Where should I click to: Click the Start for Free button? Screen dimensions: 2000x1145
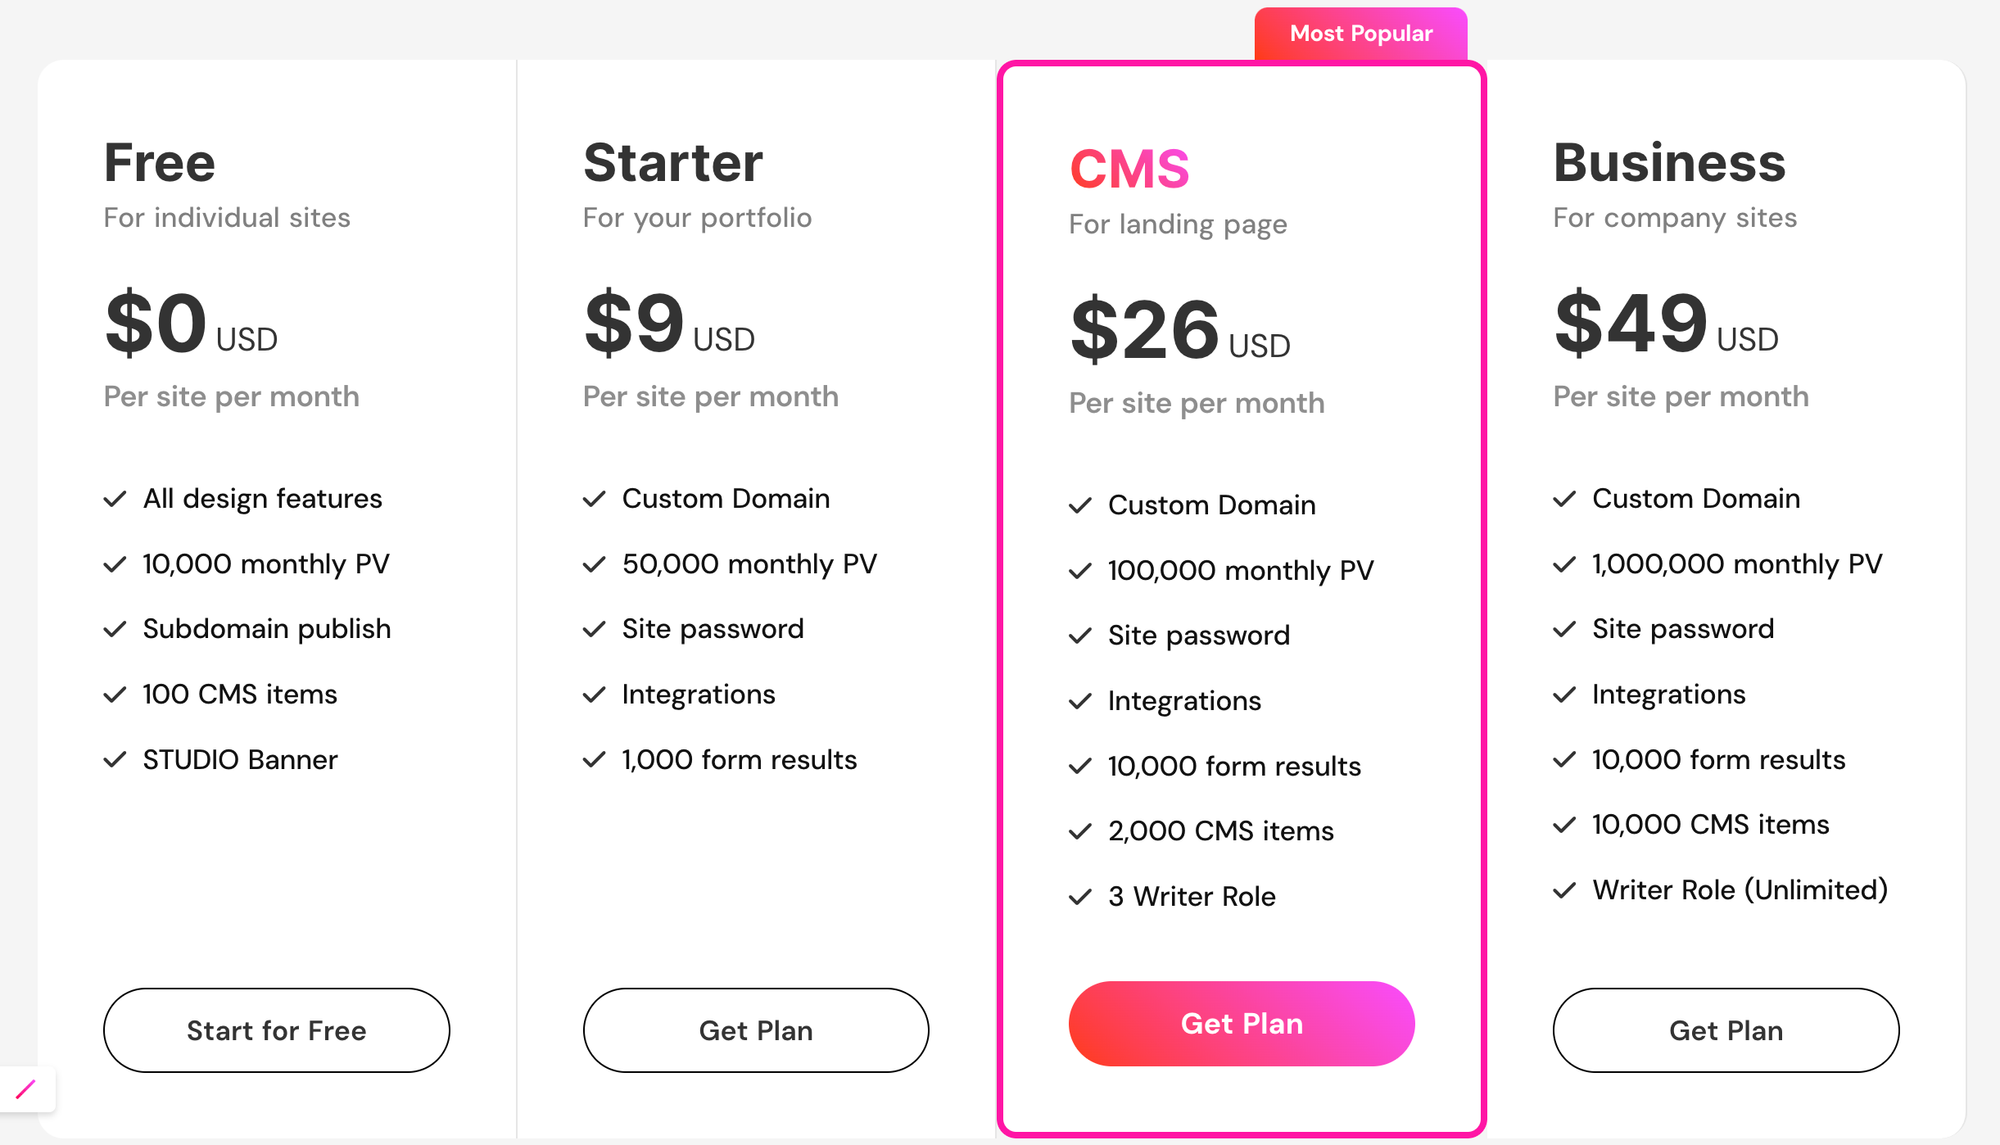tap(276, 1030)
